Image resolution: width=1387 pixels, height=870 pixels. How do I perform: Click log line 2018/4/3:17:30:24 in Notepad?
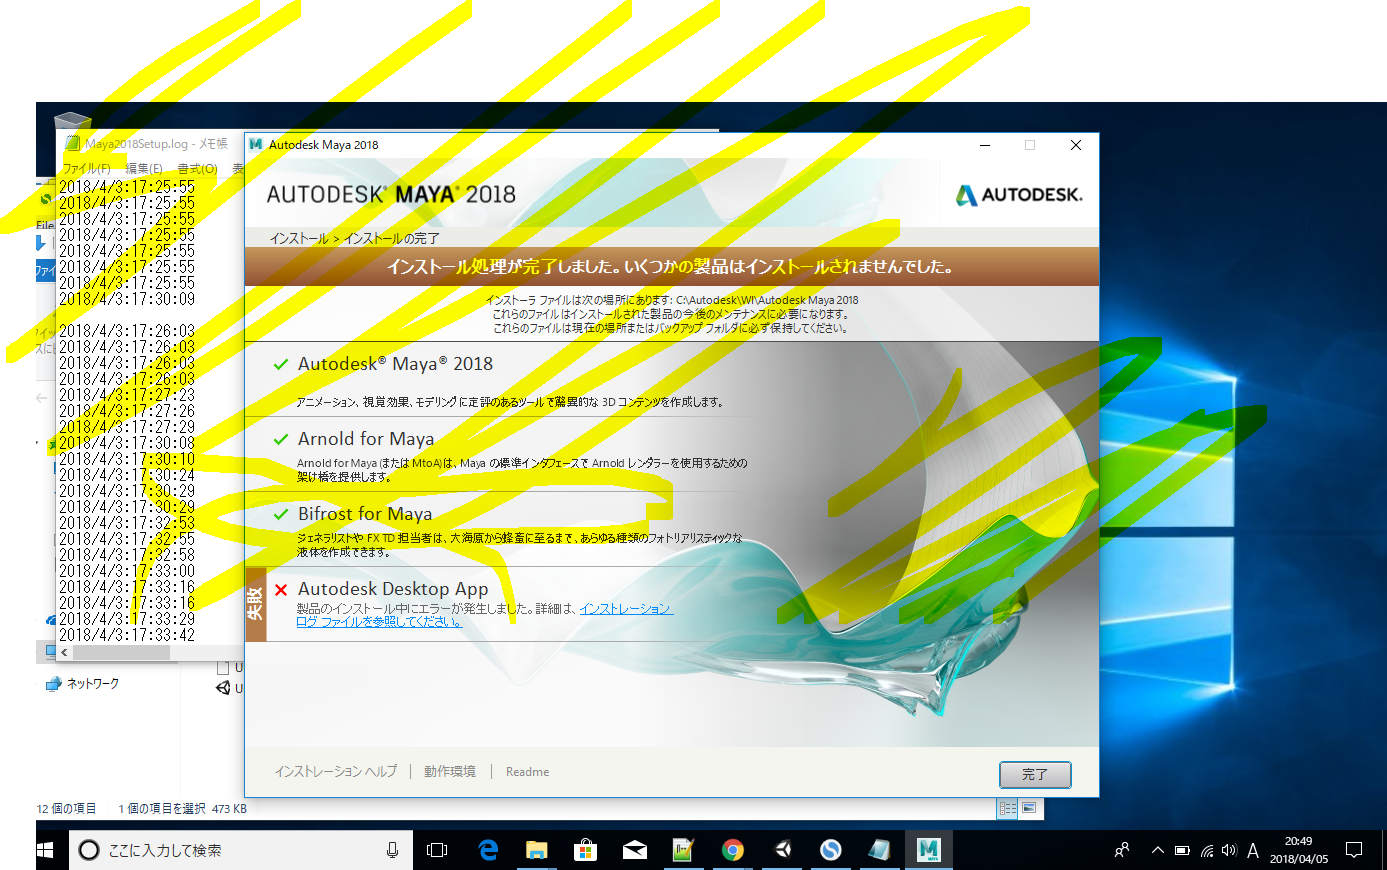click(127, 475)
